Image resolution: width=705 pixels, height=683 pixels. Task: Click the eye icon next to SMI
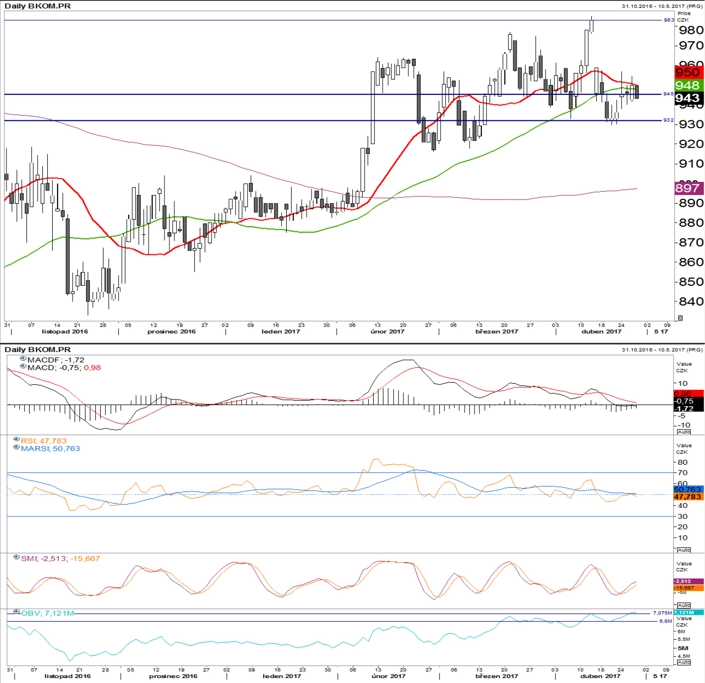coord(17,558)
